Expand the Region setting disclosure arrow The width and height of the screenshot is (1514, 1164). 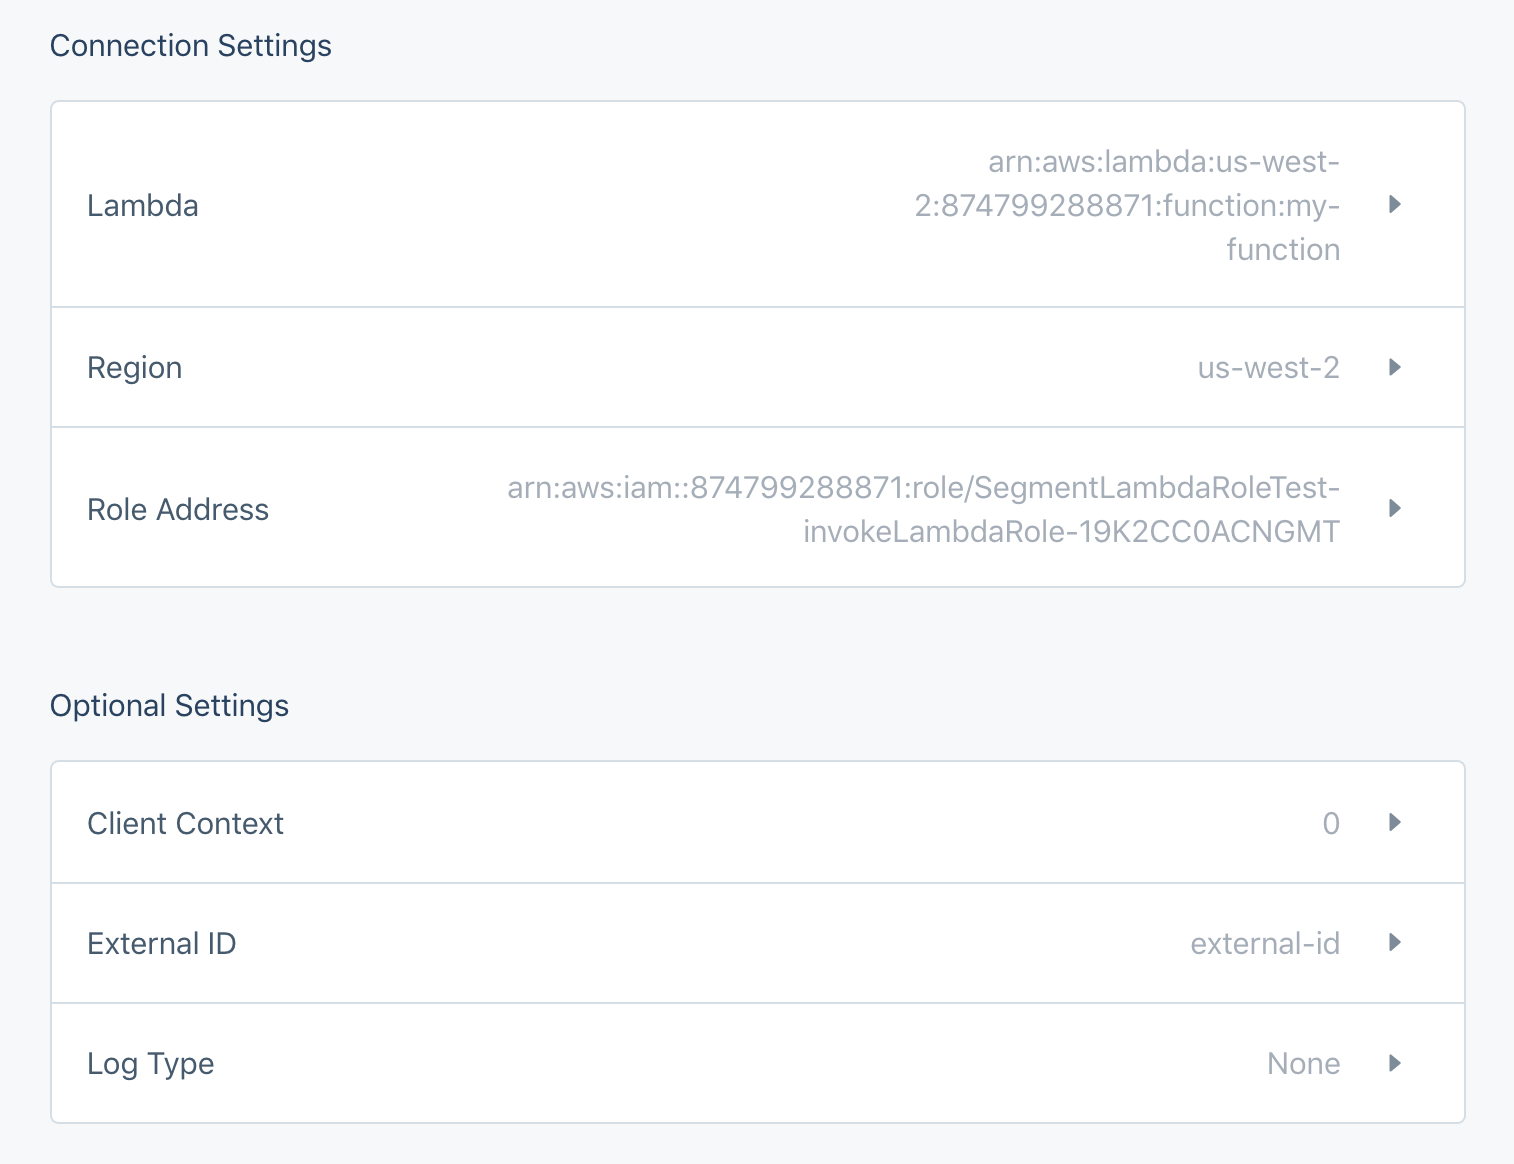point(1393,367)
